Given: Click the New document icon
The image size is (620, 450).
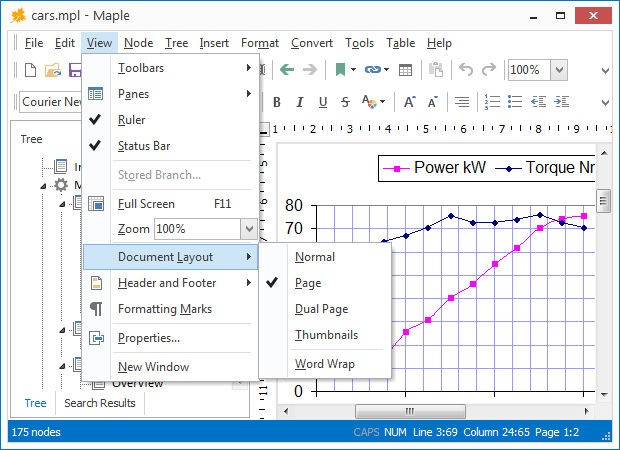Looking at the screenshot, I should [x=30, y=70].
